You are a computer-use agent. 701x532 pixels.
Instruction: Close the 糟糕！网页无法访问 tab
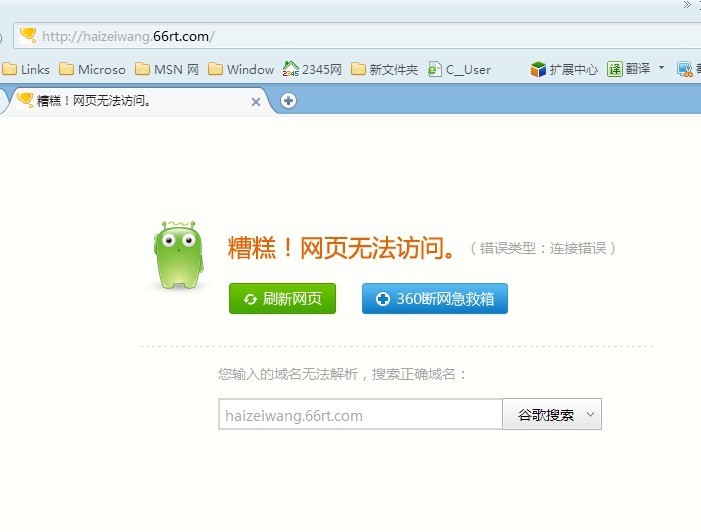click(256, 102)
